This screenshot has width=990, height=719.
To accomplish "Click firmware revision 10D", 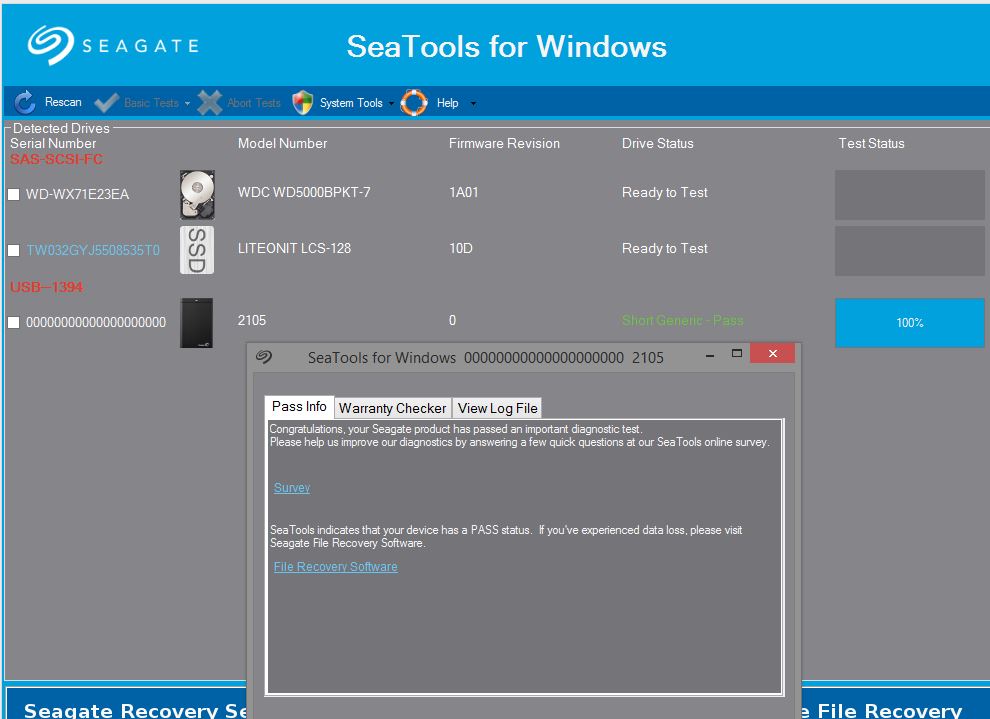I will 461,249.
